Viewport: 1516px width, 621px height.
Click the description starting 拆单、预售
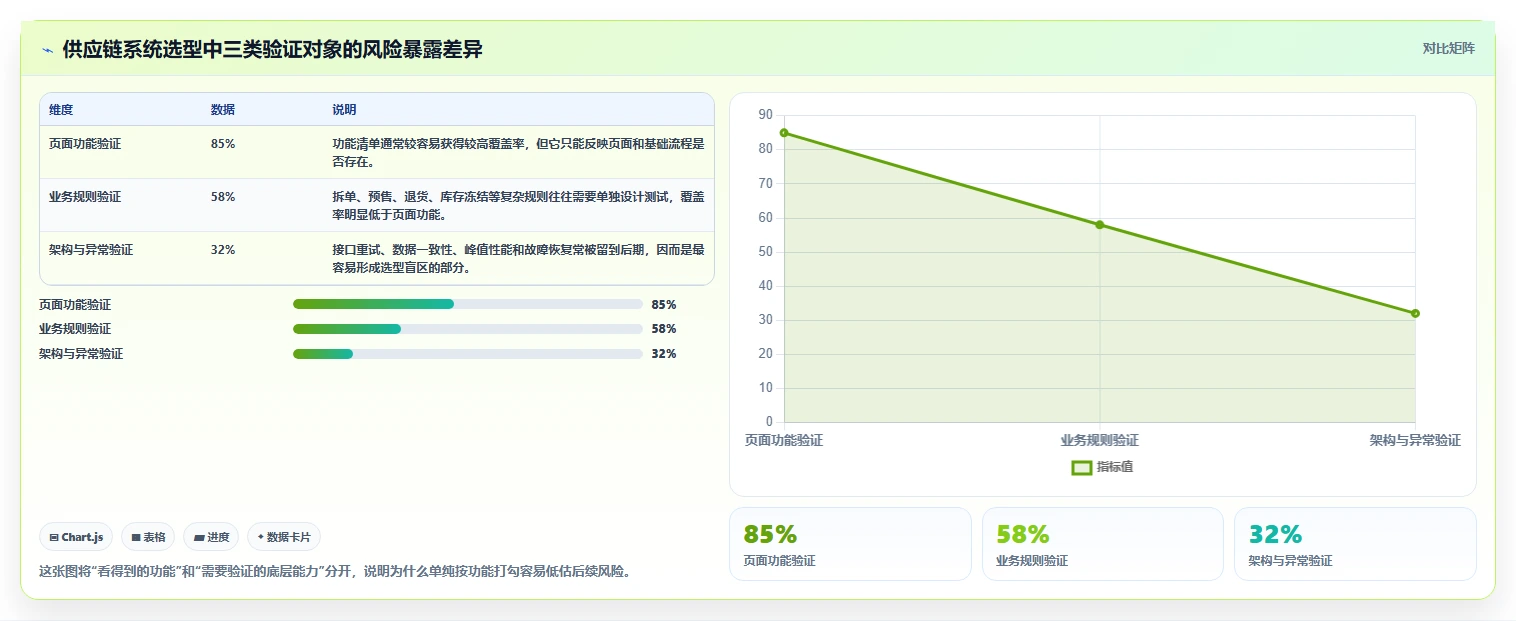[518, 205]
